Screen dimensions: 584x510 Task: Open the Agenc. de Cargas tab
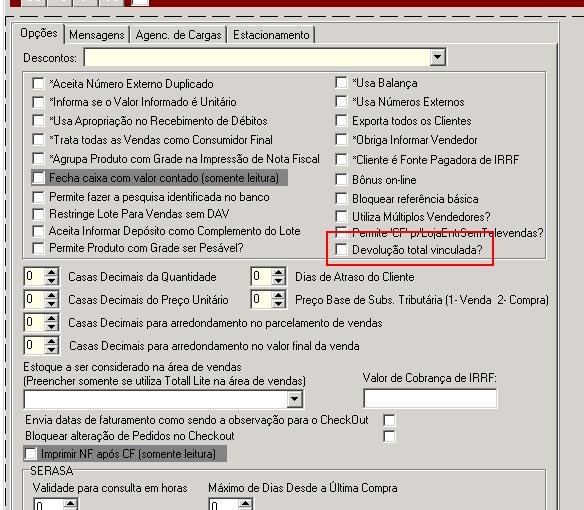tap(178, 35)
